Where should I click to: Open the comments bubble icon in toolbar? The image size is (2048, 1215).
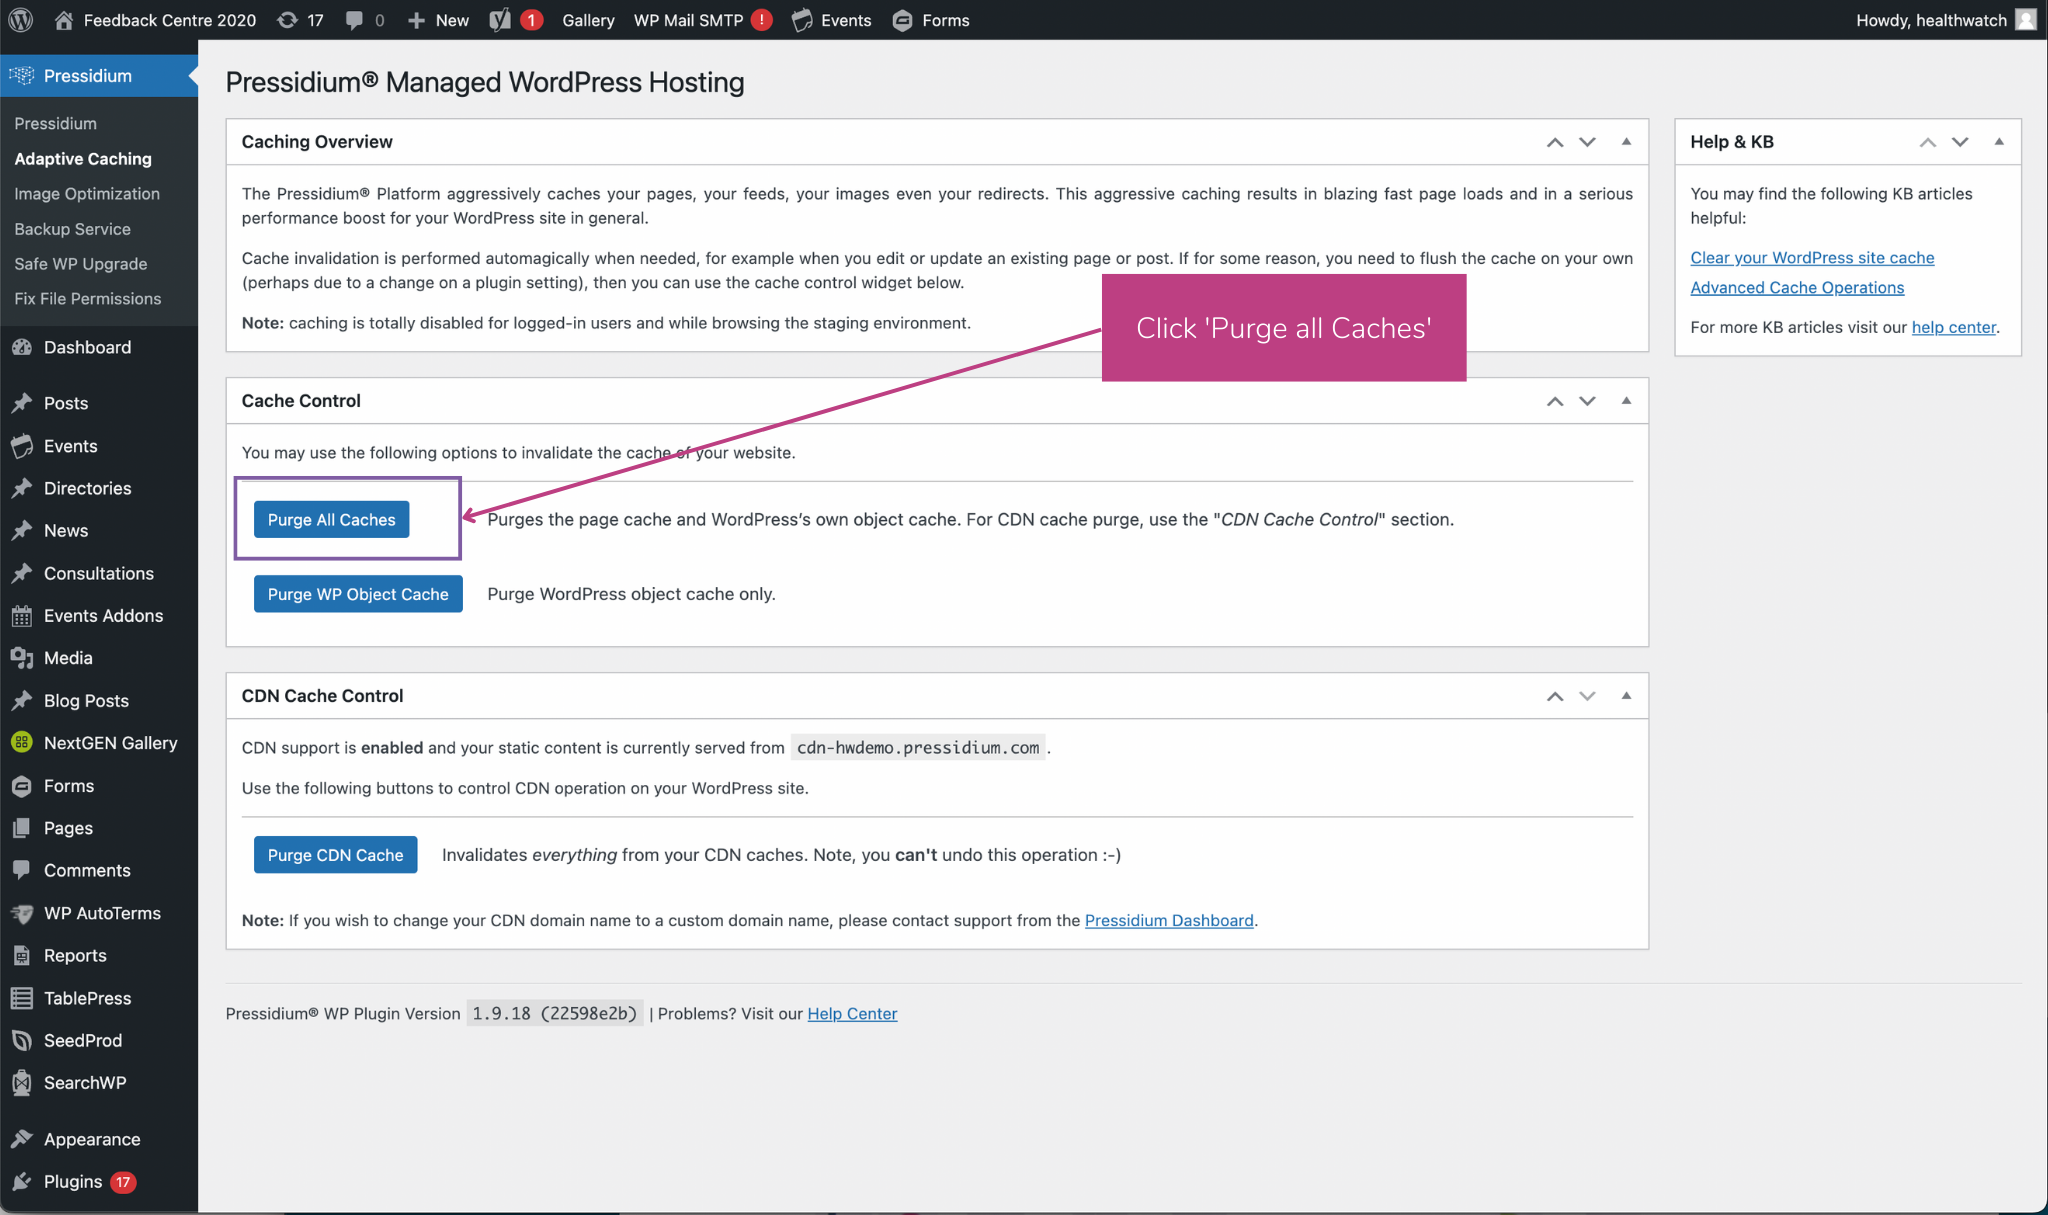pos(355,20)
